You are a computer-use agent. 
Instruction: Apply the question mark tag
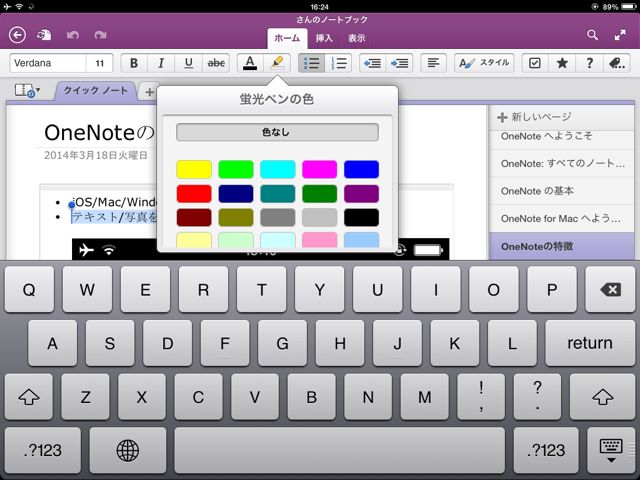coord(589,63)
